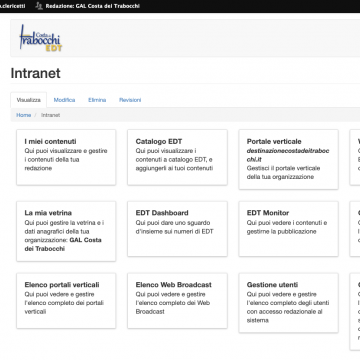Image resolution: width=360 pixels, height=360 pixels.
Task: Open the EDT Monitor card
Action: (x=289, y=229)
